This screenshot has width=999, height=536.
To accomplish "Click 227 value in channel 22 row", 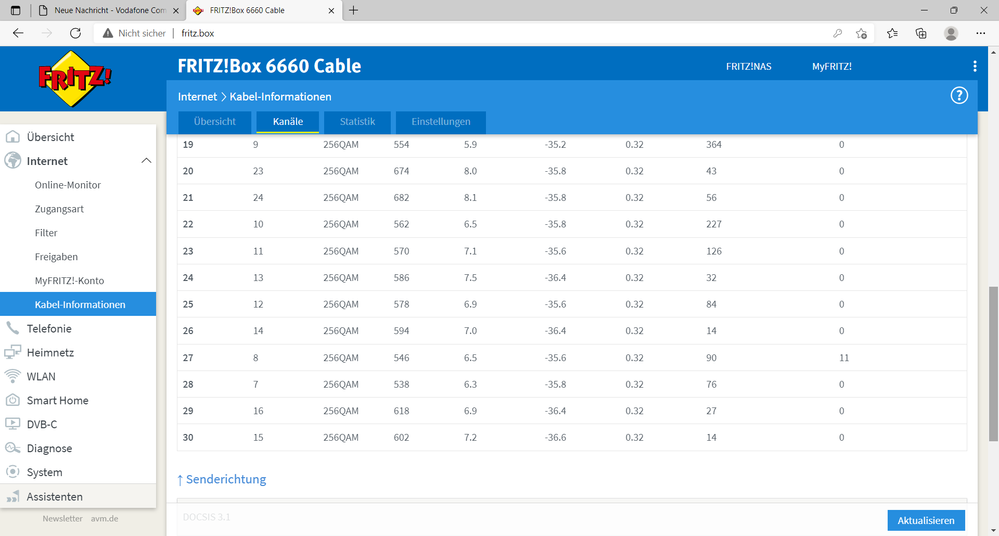I will click(x=714, y=224).
